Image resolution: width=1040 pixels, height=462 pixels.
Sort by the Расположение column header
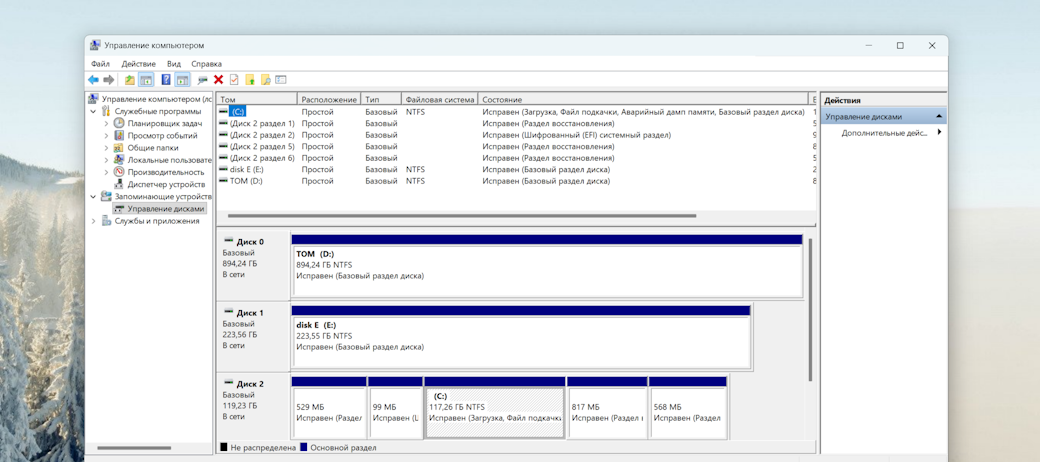(329, 99)
